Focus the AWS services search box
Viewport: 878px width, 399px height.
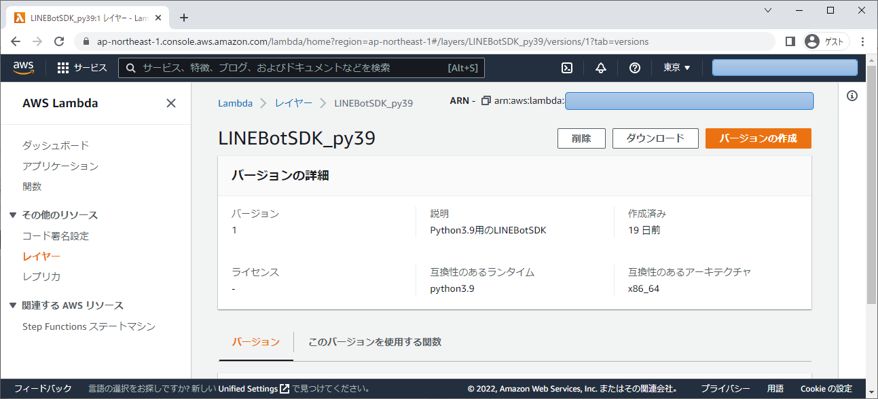point(301,68)
